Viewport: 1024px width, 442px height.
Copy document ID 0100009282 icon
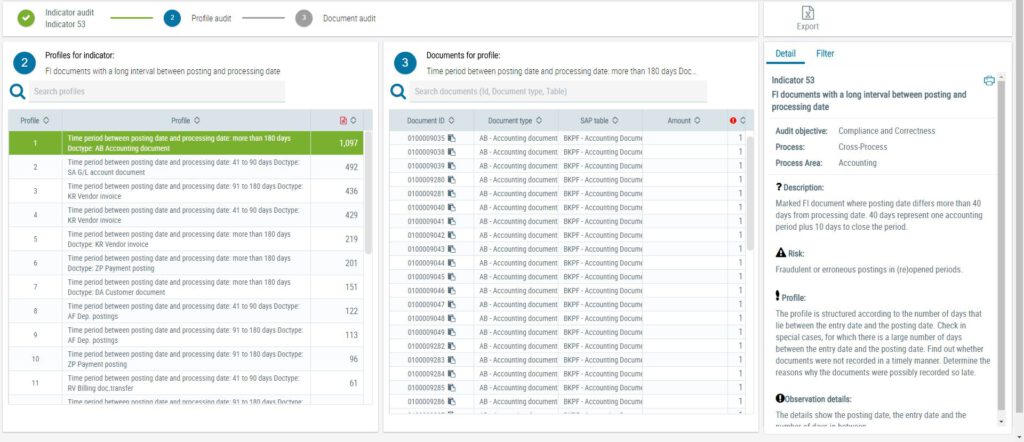tap(451, 346)
